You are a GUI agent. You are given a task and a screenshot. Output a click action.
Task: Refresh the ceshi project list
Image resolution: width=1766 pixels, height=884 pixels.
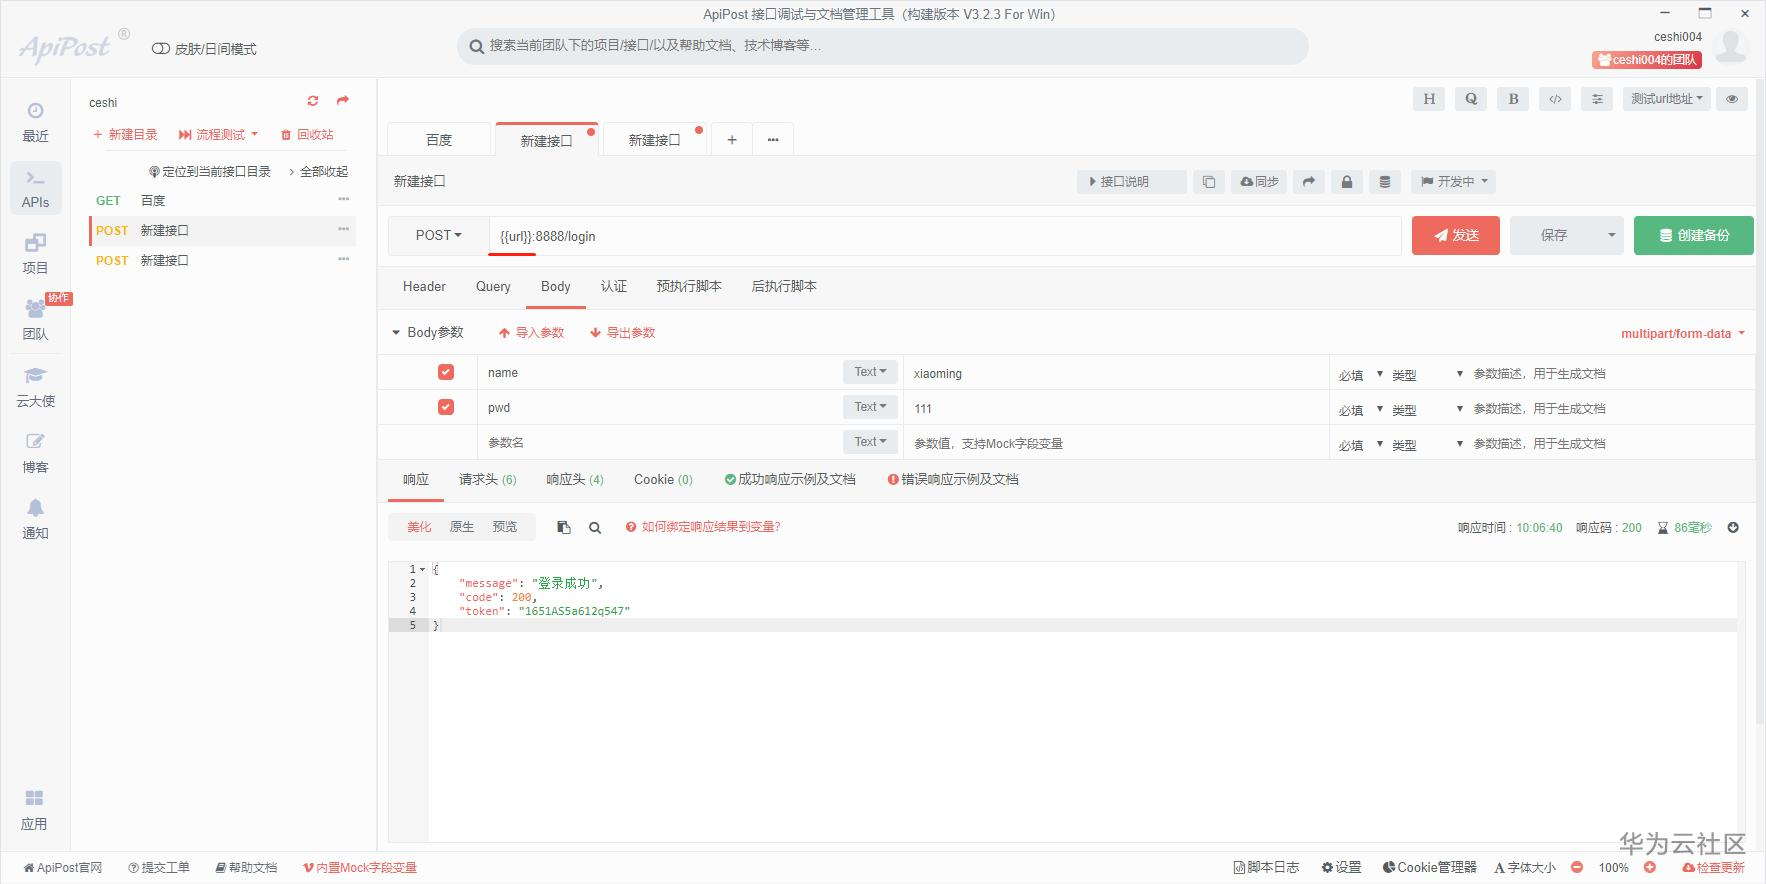click(313, 101)
